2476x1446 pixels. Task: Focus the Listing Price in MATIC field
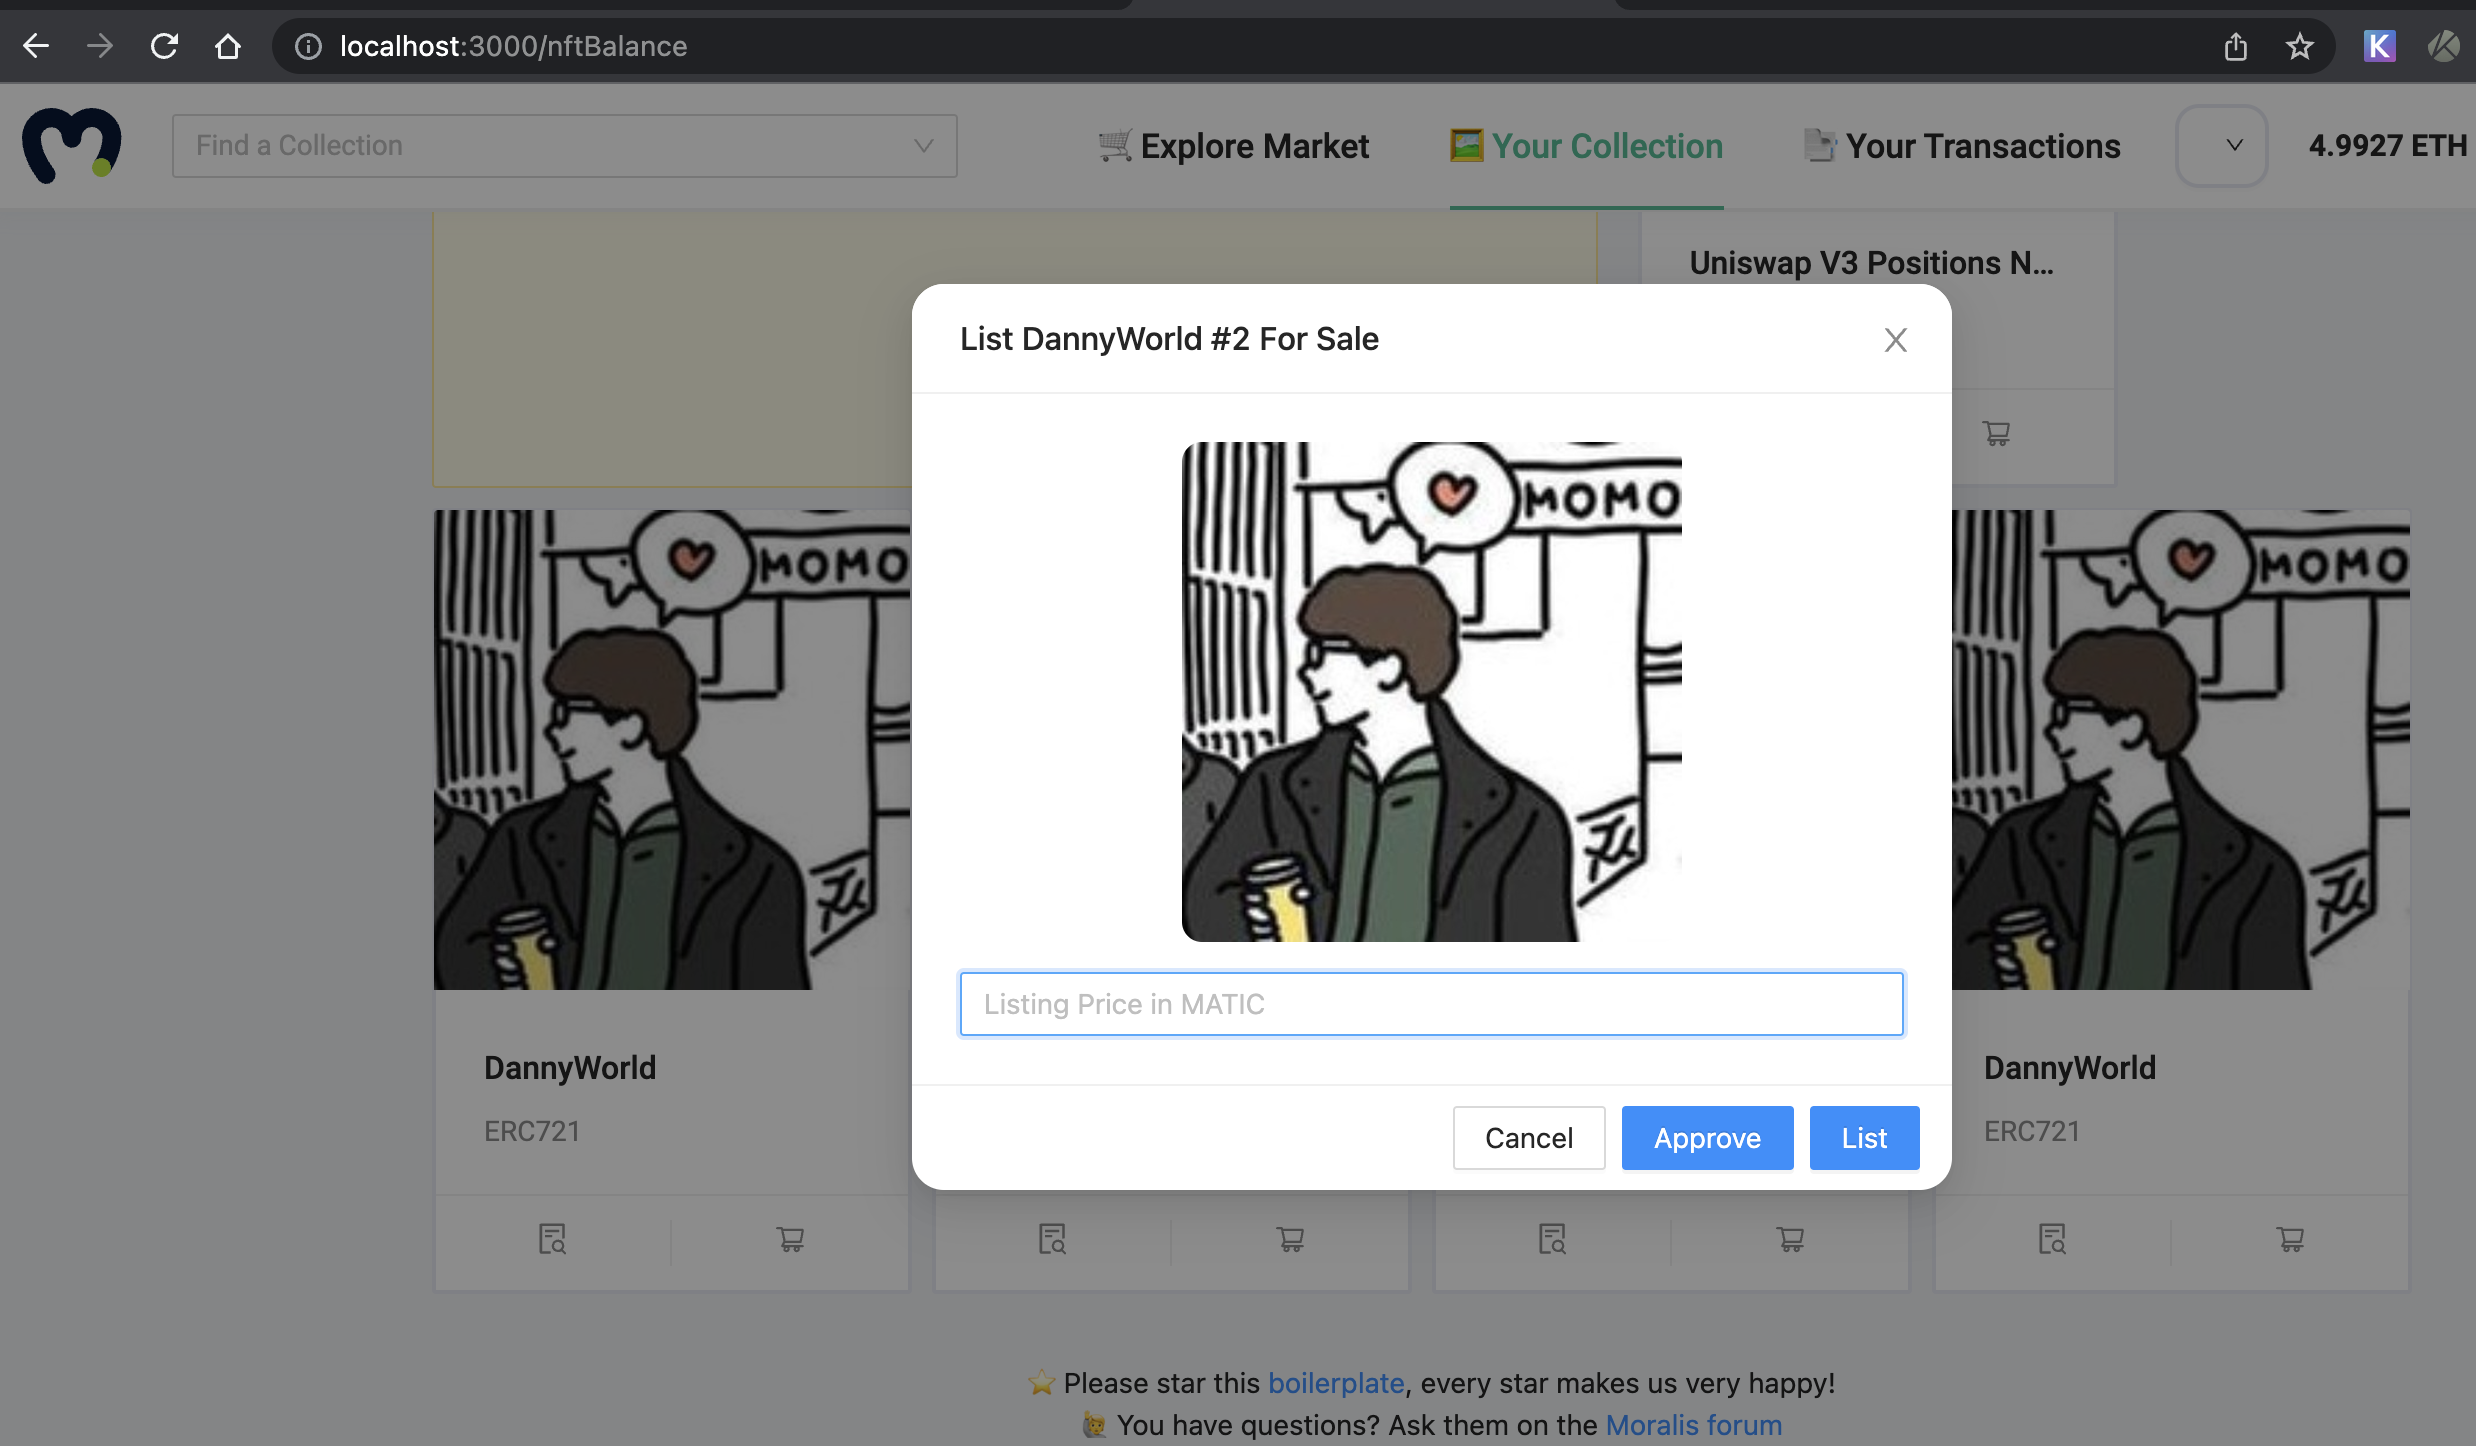tap(1431, 1004)
